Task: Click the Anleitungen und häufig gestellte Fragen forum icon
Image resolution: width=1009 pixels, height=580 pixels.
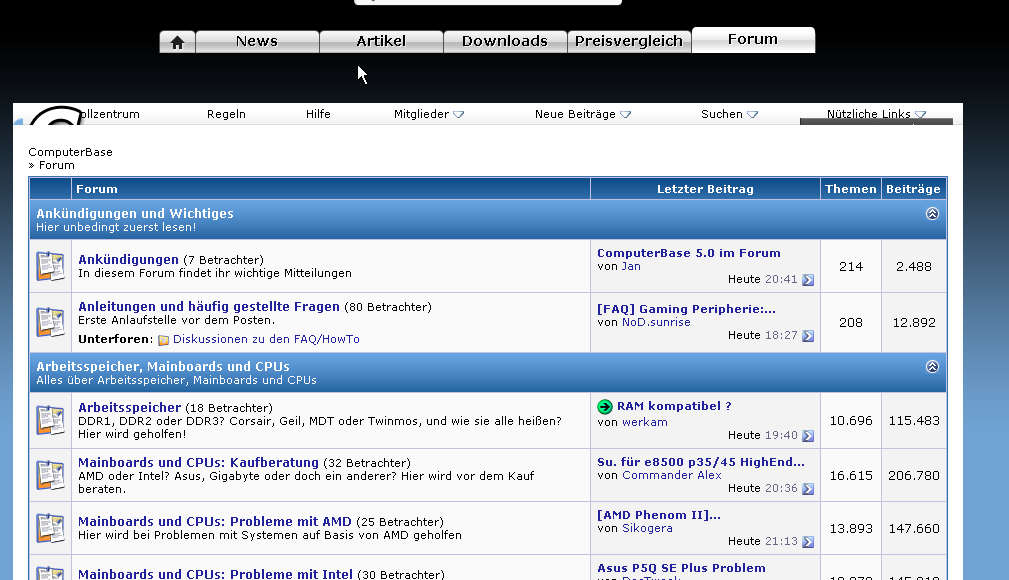Action: (x=50, y=323)
